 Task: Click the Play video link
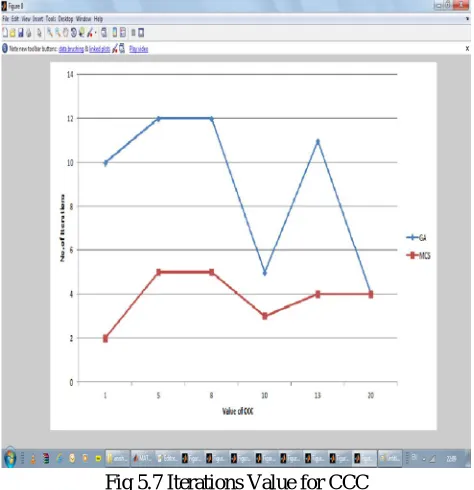139,49
